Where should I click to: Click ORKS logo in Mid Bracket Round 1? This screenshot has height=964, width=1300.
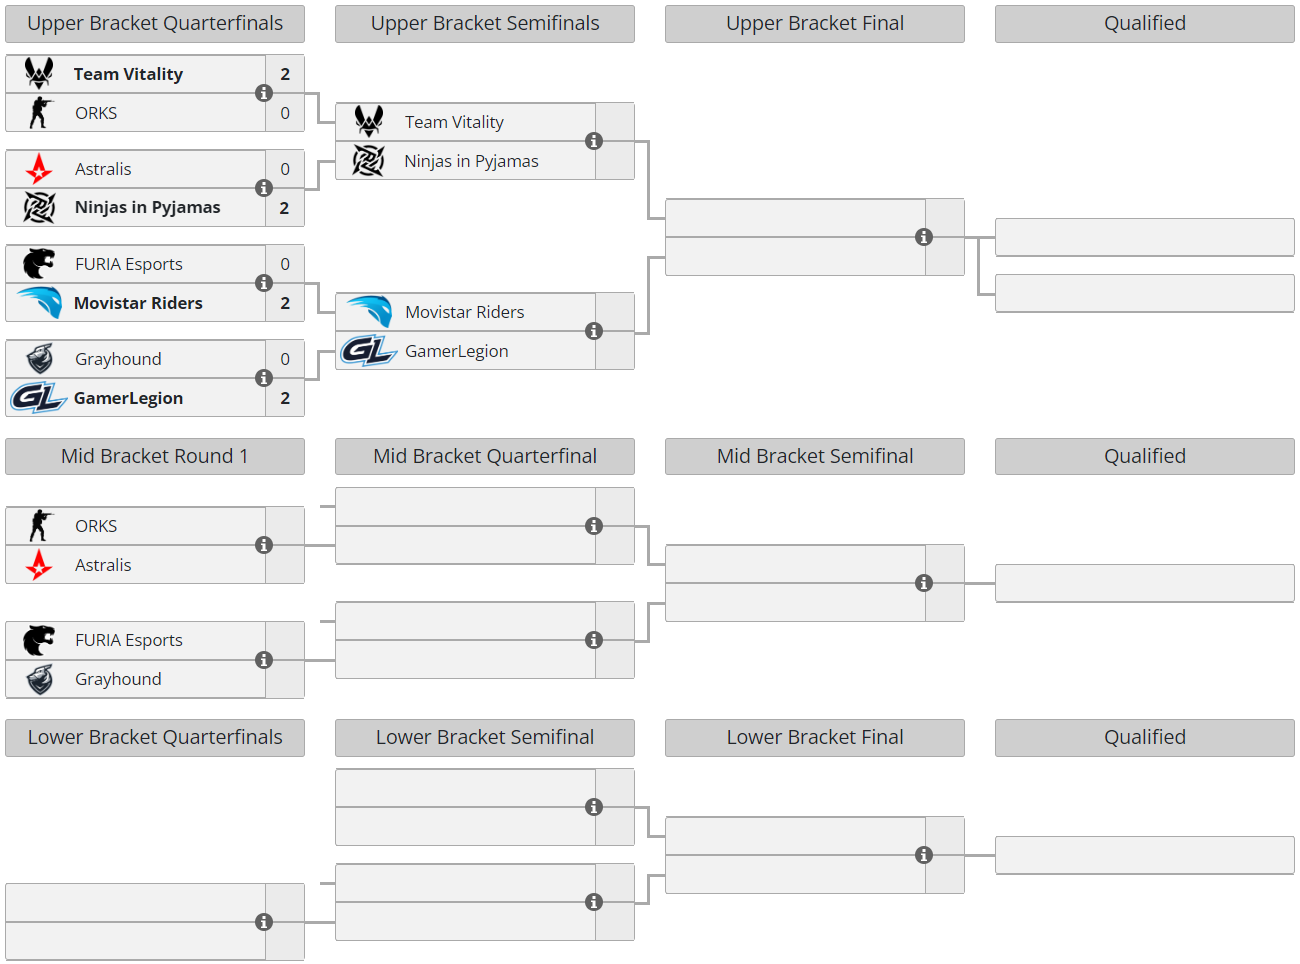(x=39, y=526)
